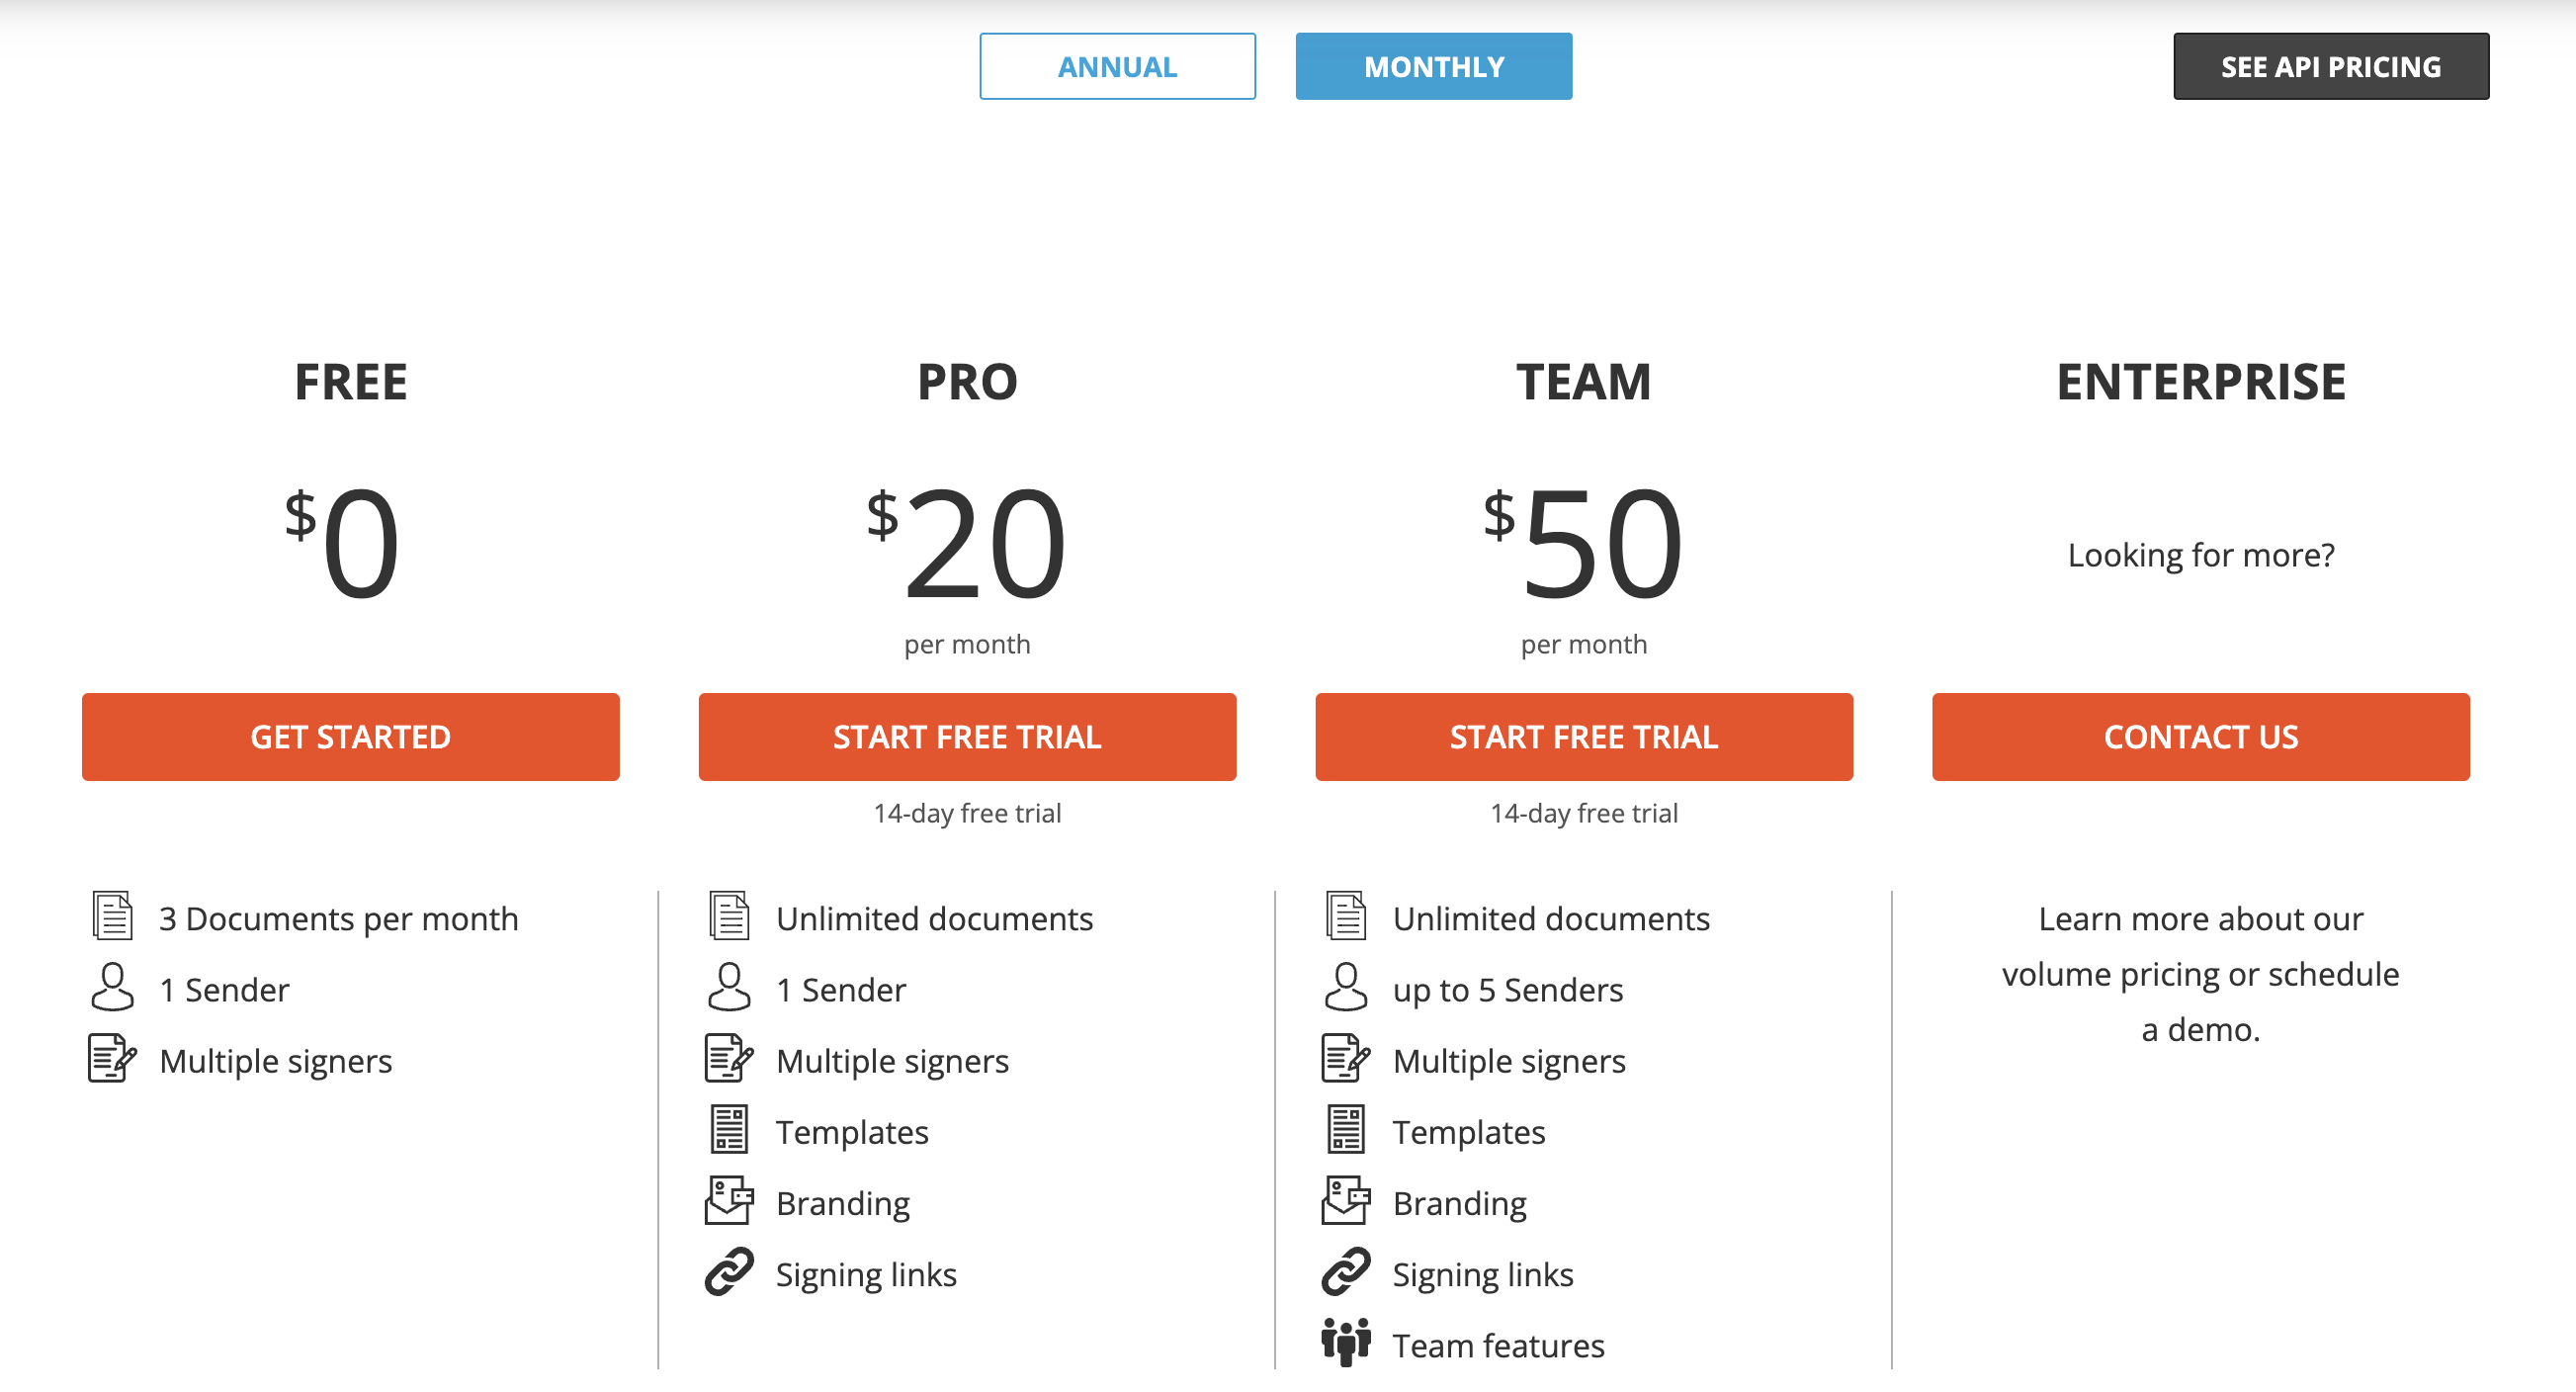Click Get Started on the Free plan

click(x=351, y=737)
